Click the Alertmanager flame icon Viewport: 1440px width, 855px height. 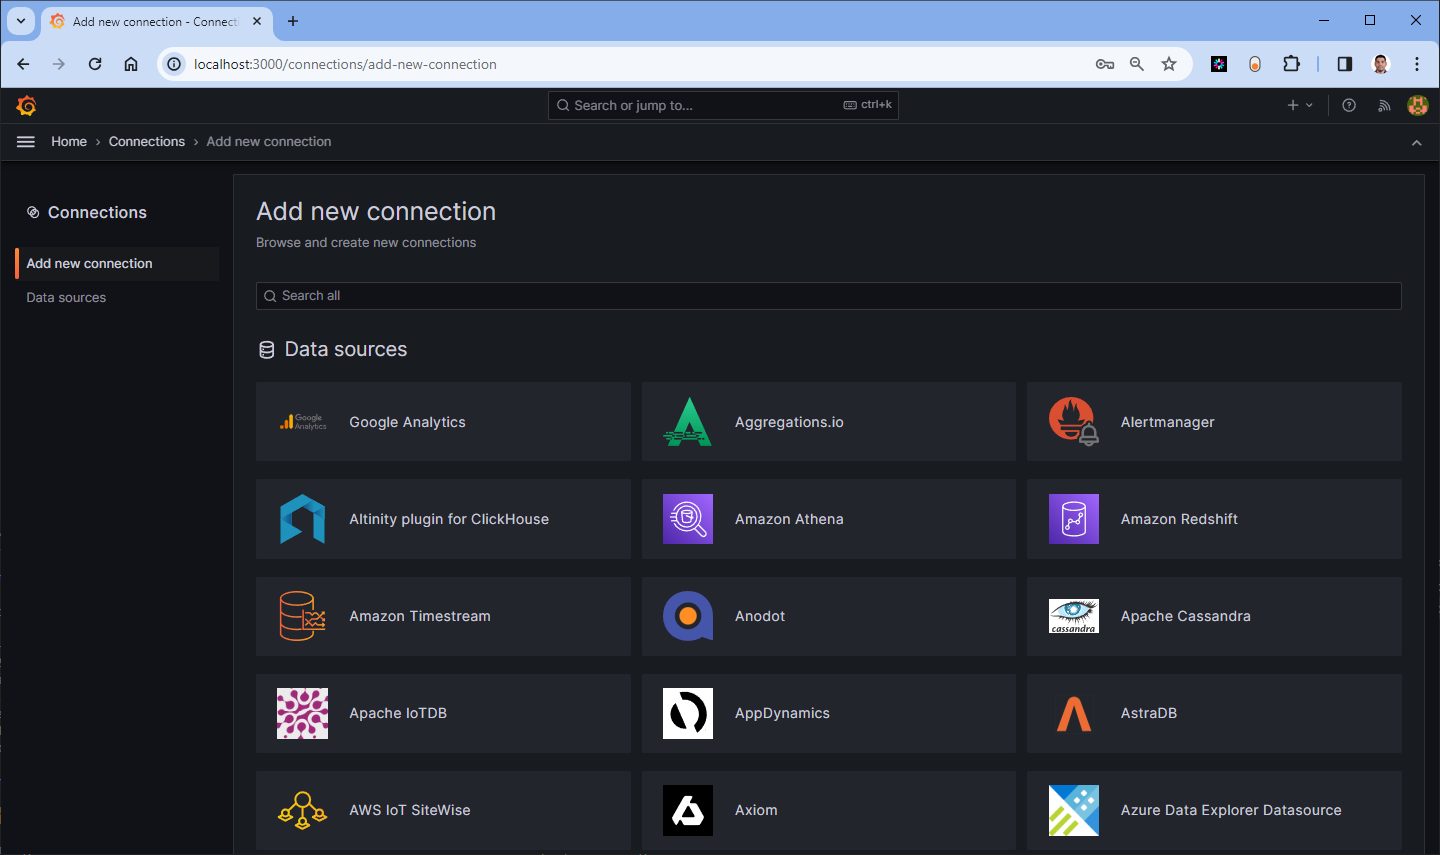tap(1074, 422)
